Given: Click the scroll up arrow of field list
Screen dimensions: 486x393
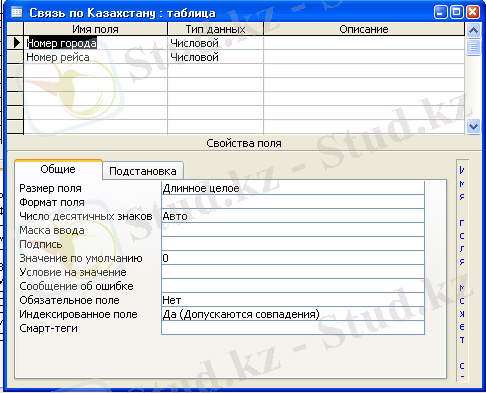Looking at the screenshot, I should point(473,30).
